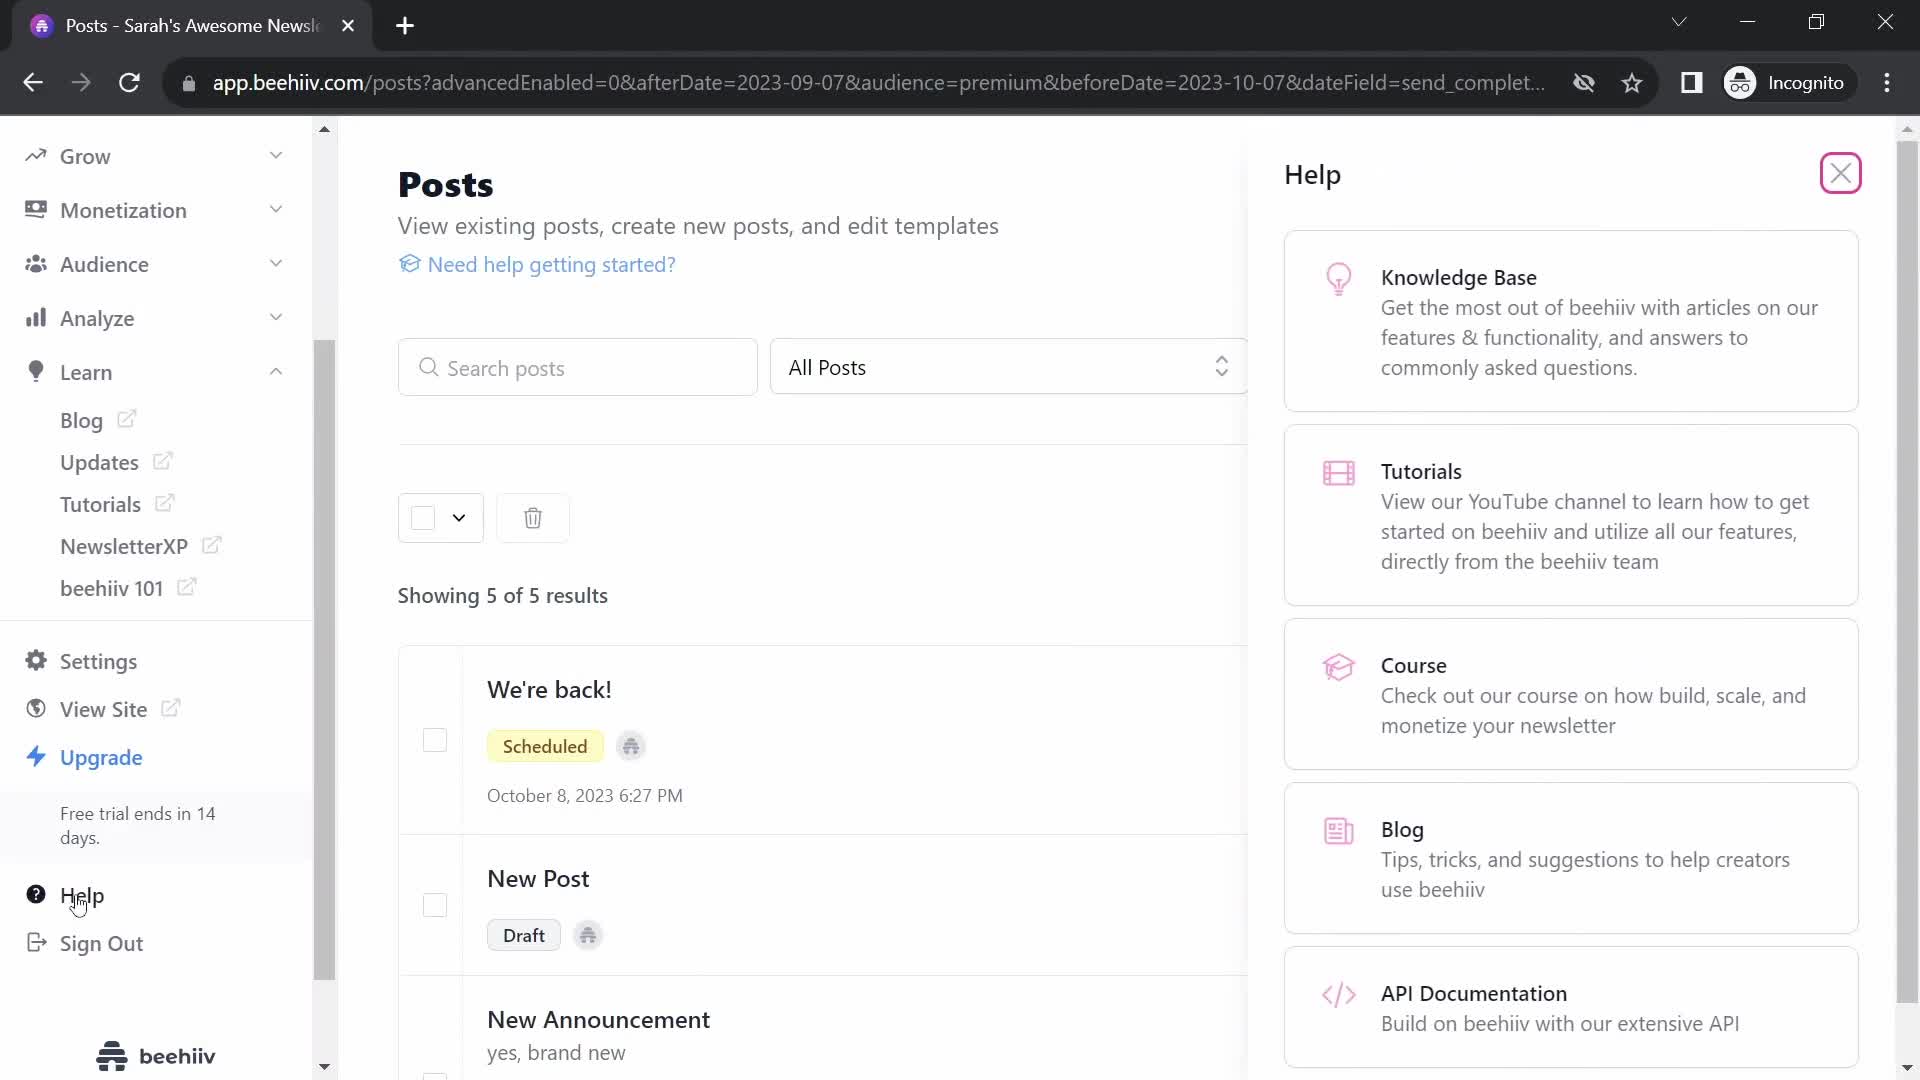Click 'Need help getting started?' link

pyautogui.click(x=553, y=265)
